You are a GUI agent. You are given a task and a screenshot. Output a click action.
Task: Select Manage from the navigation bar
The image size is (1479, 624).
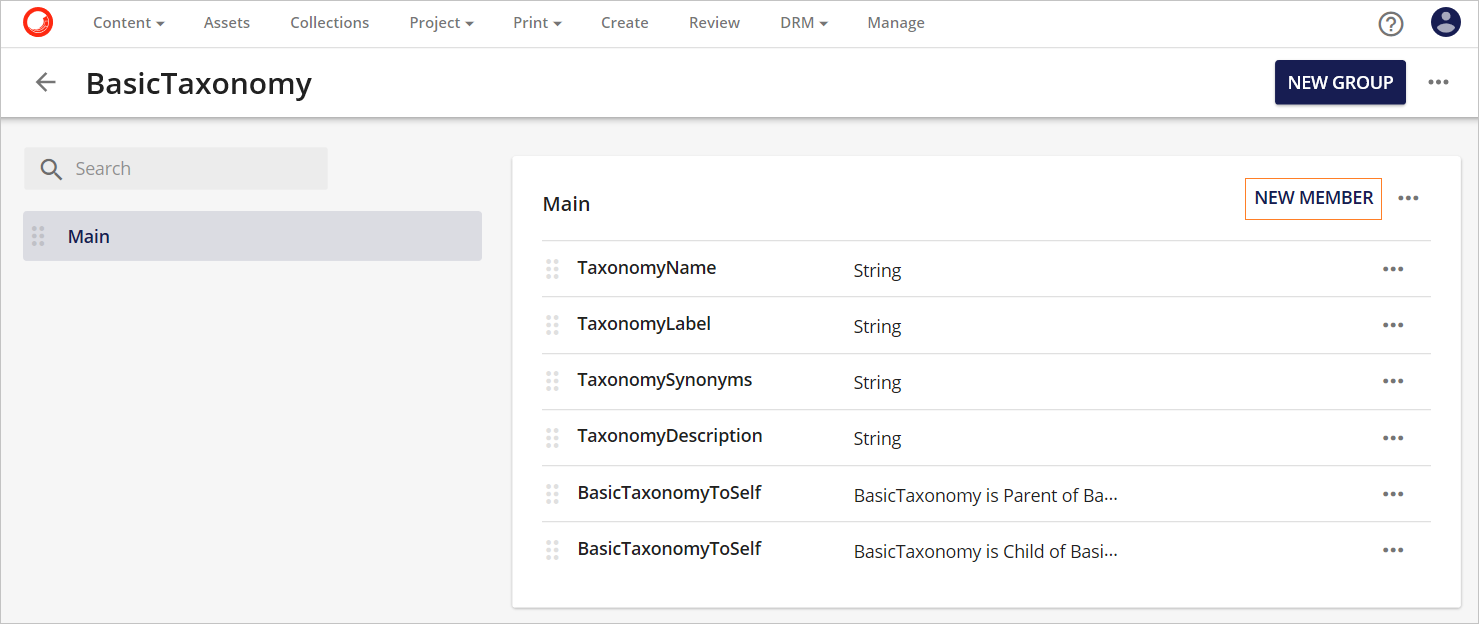click(x=895, y=23)
